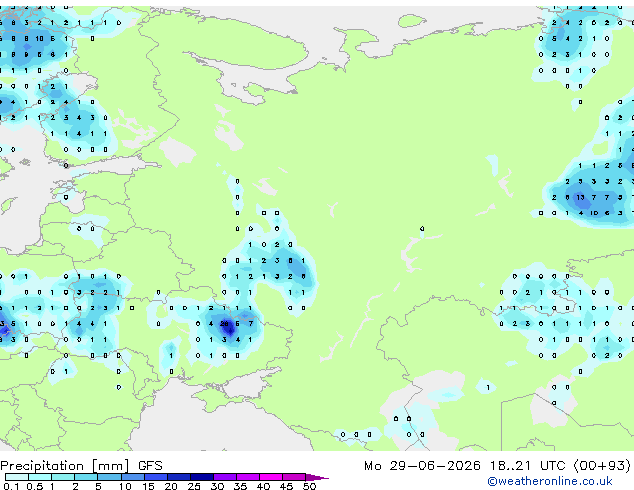
Task: Click the '0.5' label under the legend
Action: pos(35,486)
